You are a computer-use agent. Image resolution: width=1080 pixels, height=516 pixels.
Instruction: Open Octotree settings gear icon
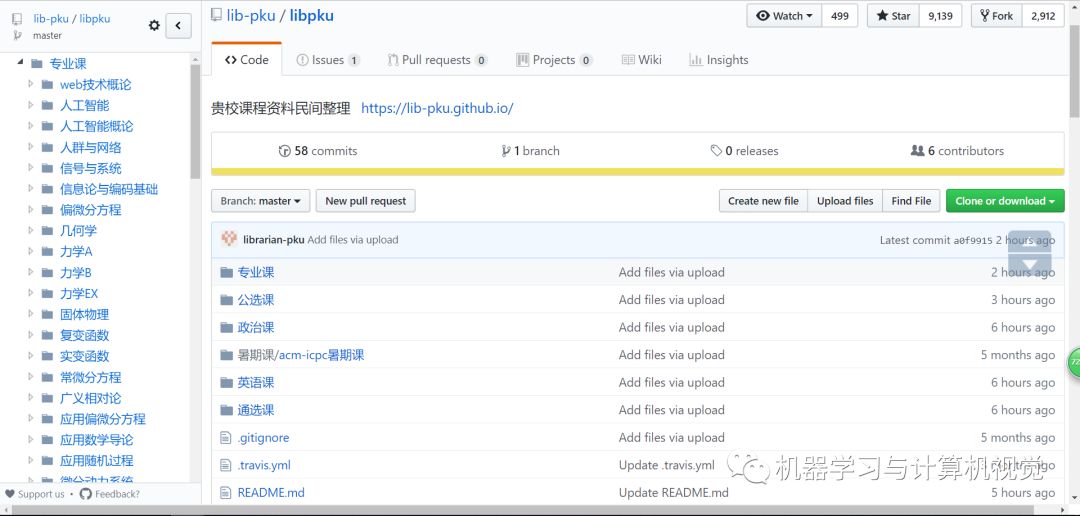tap(154, 25)
